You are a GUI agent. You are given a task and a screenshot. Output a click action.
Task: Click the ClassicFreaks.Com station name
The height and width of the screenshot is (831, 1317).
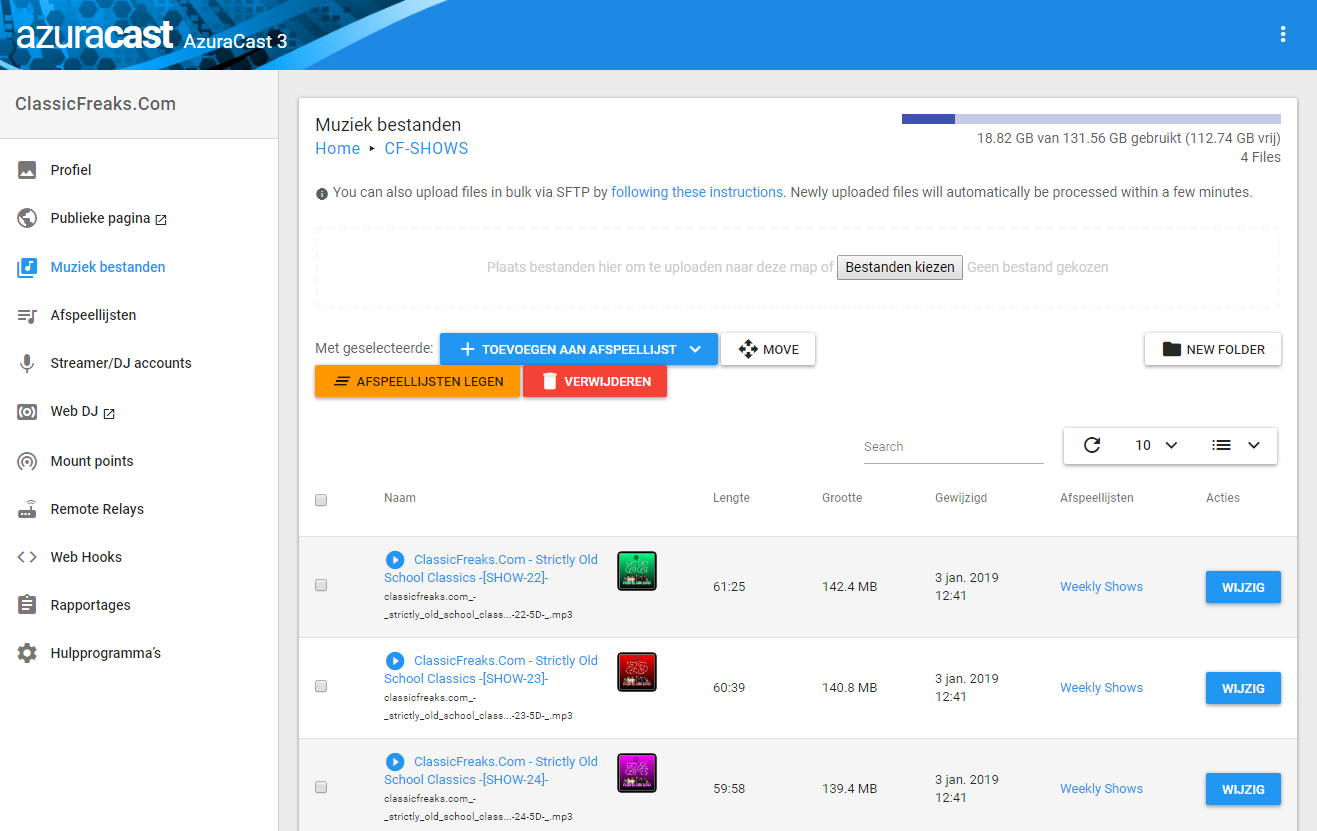(95, 104)
